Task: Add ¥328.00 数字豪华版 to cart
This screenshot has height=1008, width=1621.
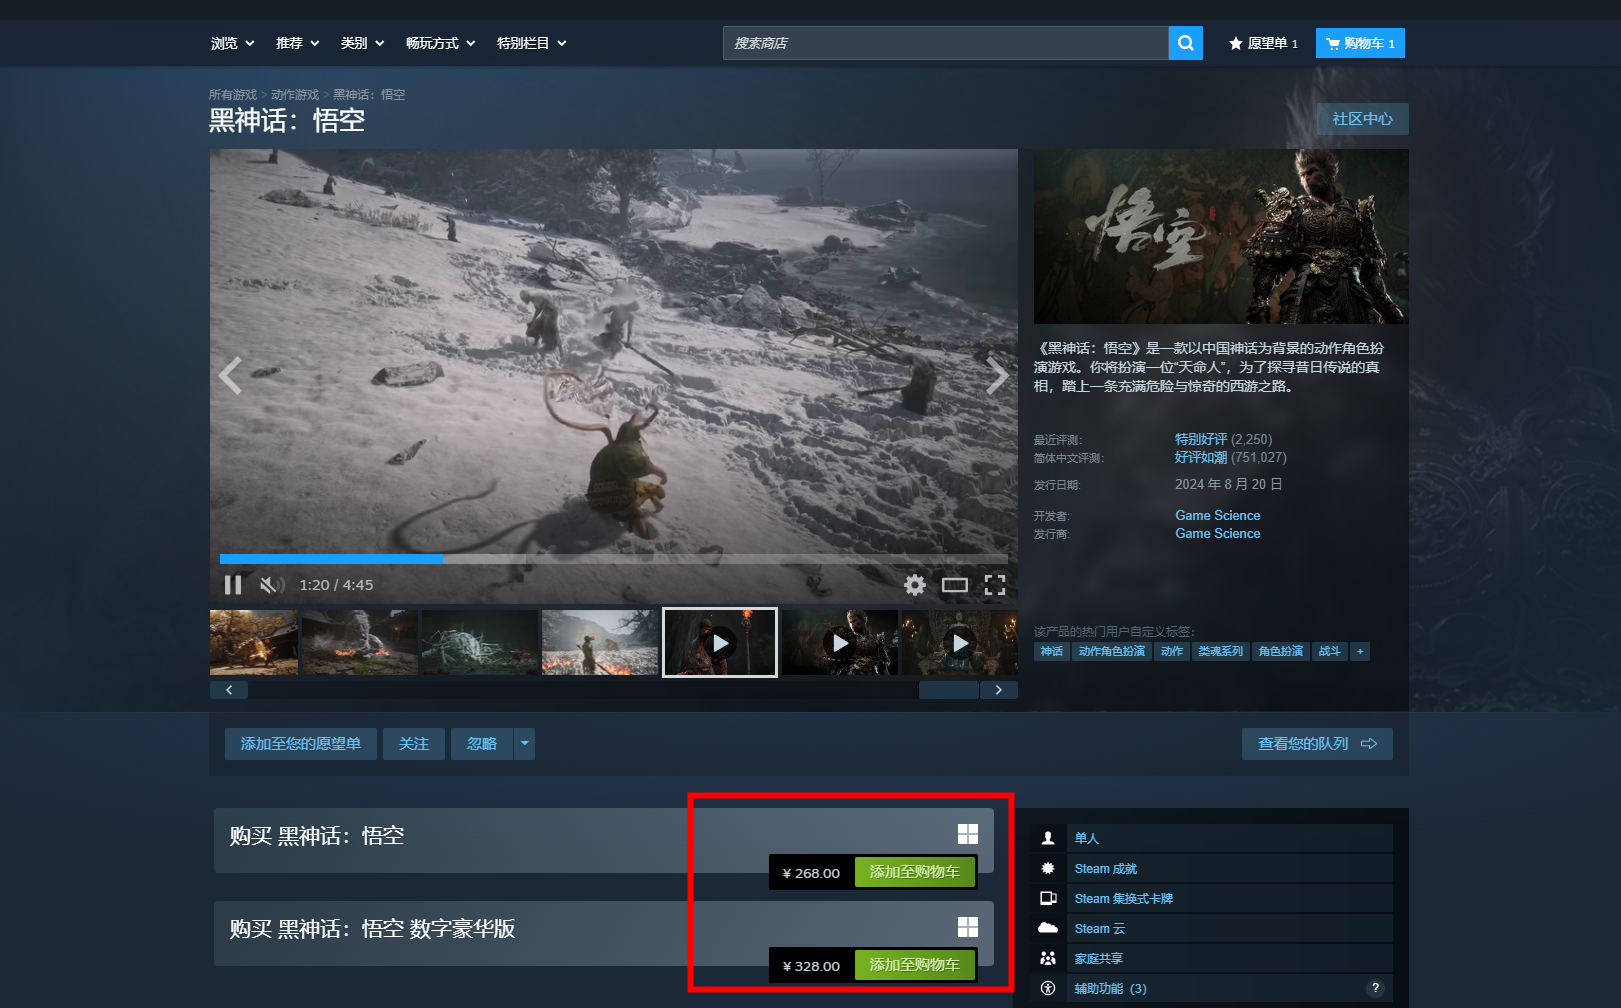Action: (x=915, y=965)
